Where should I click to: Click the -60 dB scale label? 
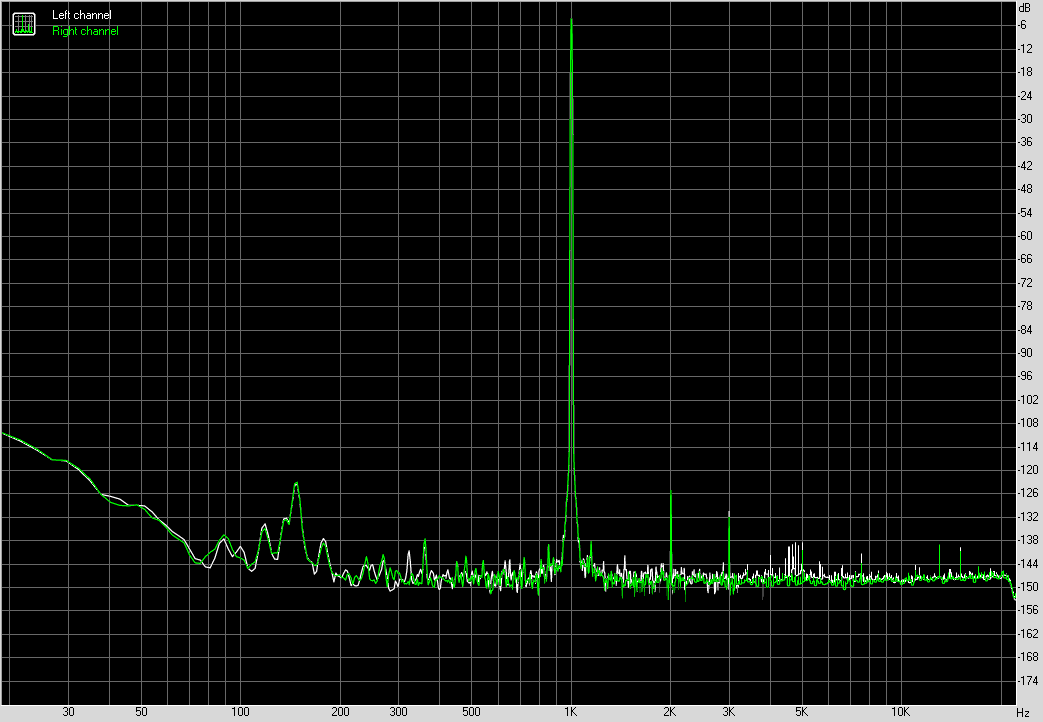[x=1026, y=236]
